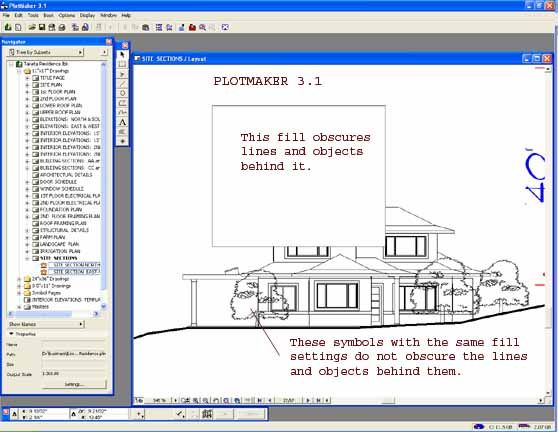The width and height of the screenshot is (558, 432).
Task: Select the first site section drawing
Action: coord(74,265)
